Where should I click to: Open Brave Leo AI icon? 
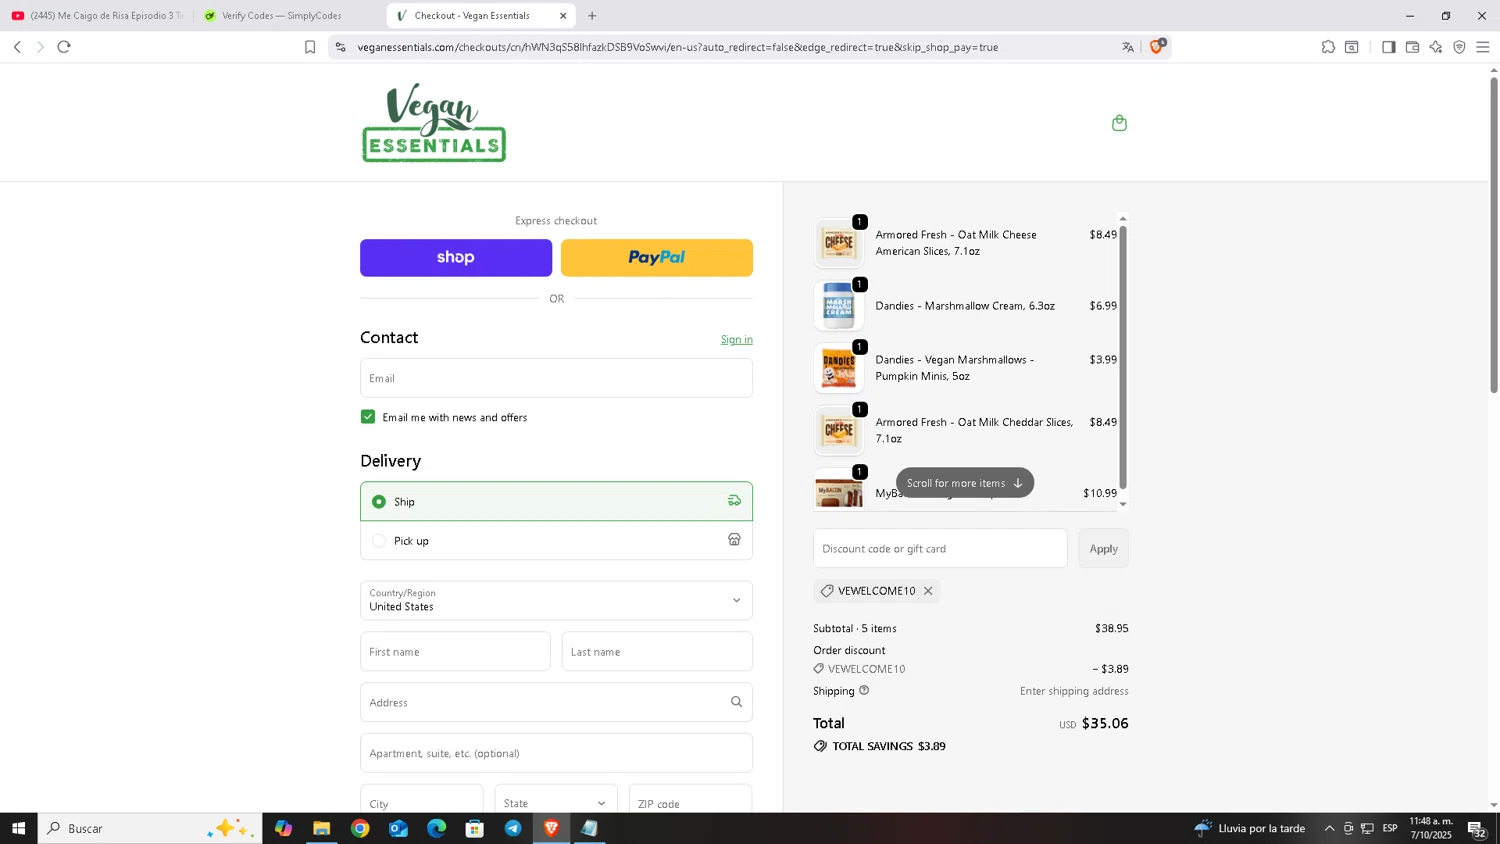[1436, 47]
